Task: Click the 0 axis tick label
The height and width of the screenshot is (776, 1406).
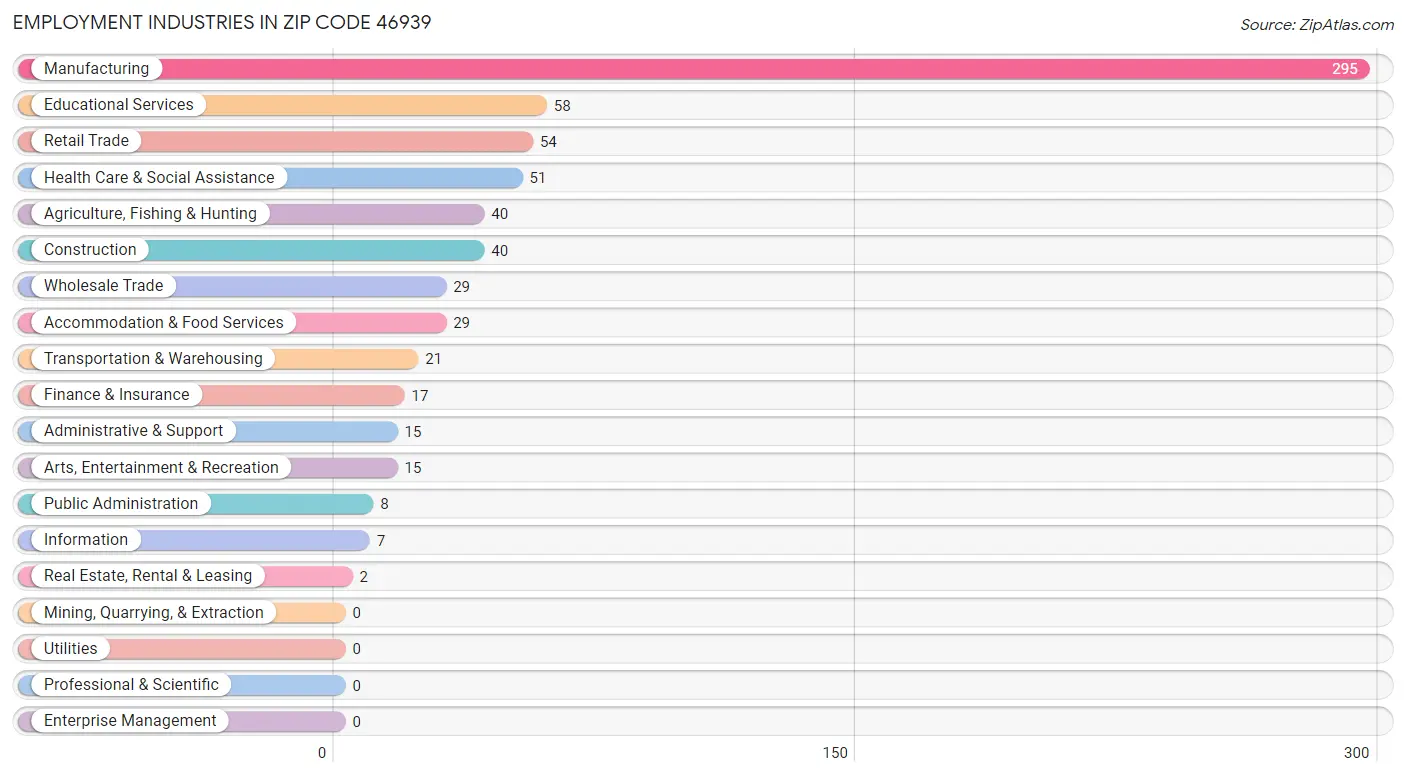Action: click(x=322, y=753)
